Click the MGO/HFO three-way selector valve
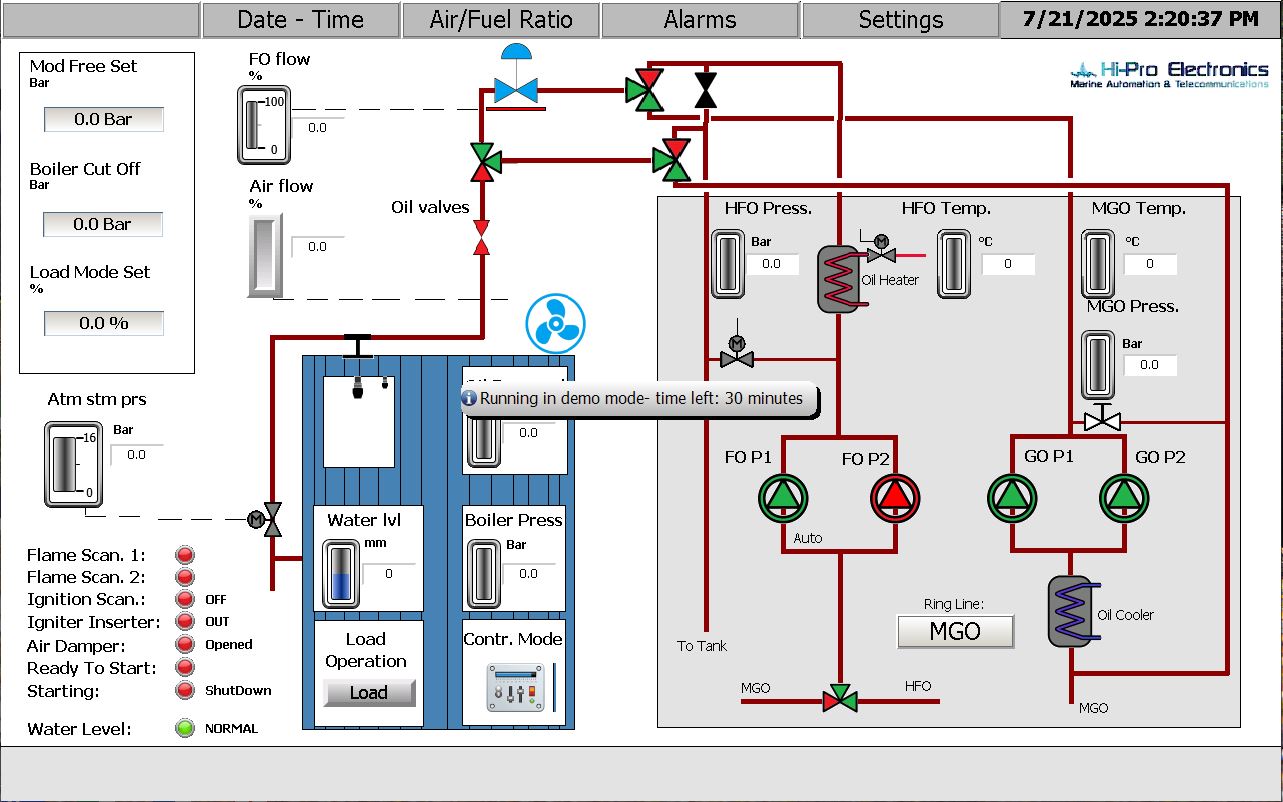Screen dimensions: 1283x802 click(x=840, y=699)
